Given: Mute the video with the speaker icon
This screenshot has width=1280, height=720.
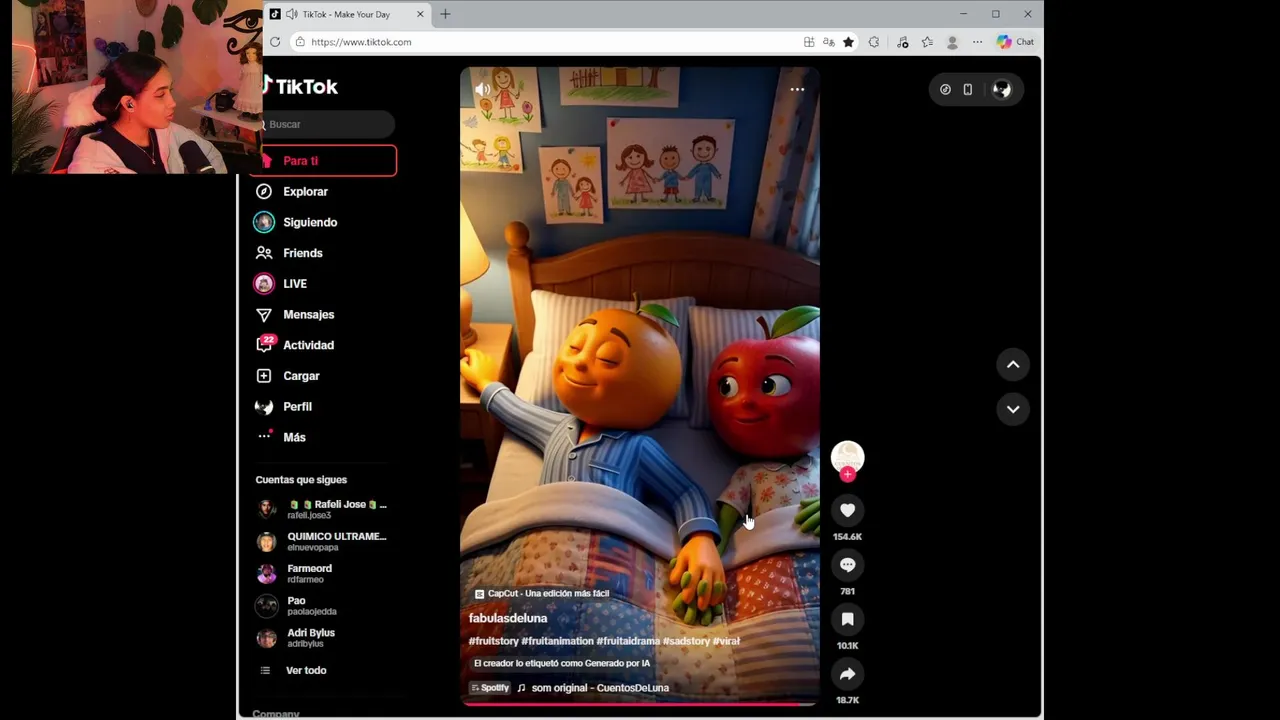Looking at the screenshot, I should (482, 89).
